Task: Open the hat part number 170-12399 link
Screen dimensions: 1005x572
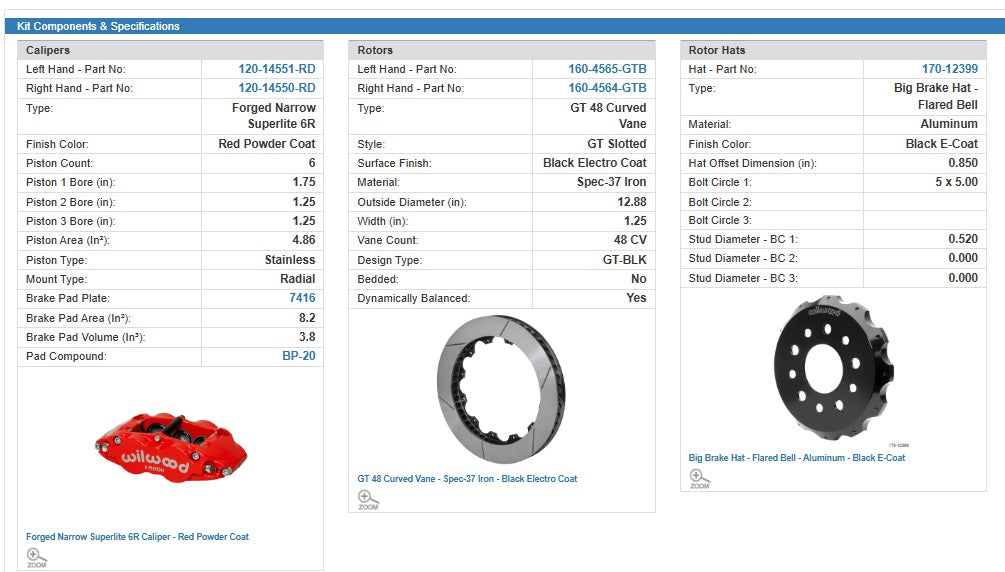Action: click(949, 69)
